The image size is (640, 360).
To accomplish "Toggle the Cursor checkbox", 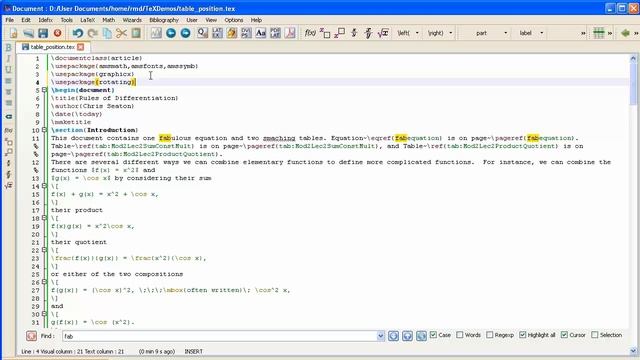I will coord(564,335).
